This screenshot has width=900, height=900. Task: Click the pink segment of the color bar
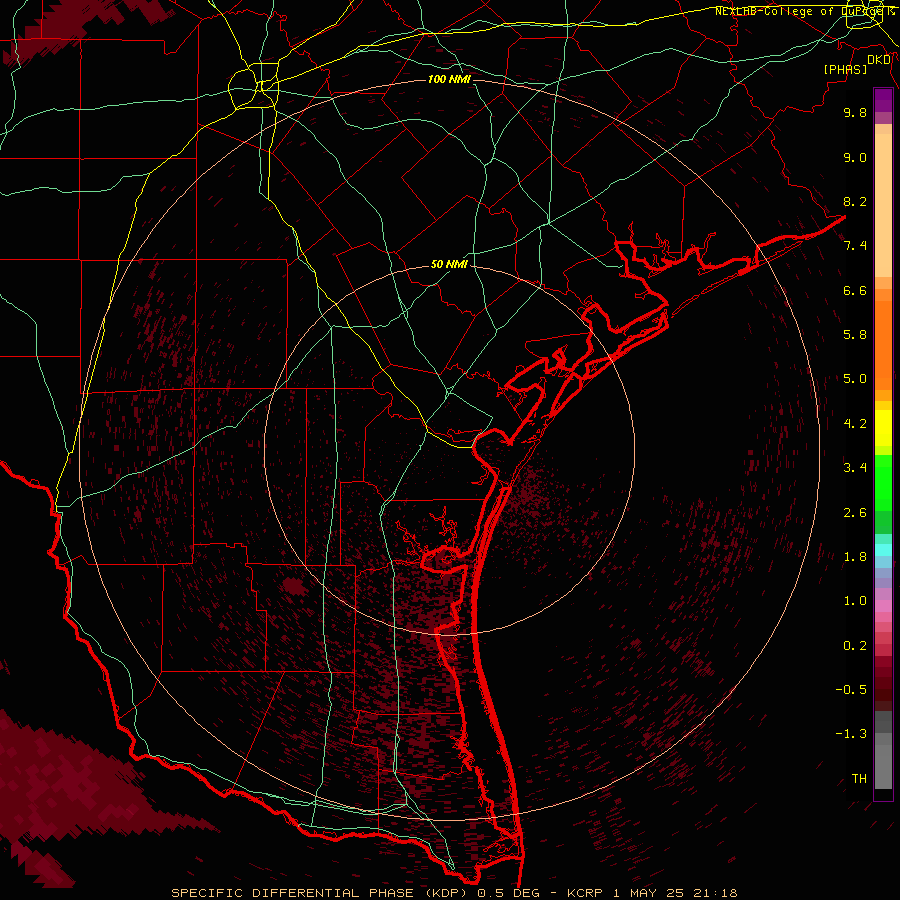[883, 606]
